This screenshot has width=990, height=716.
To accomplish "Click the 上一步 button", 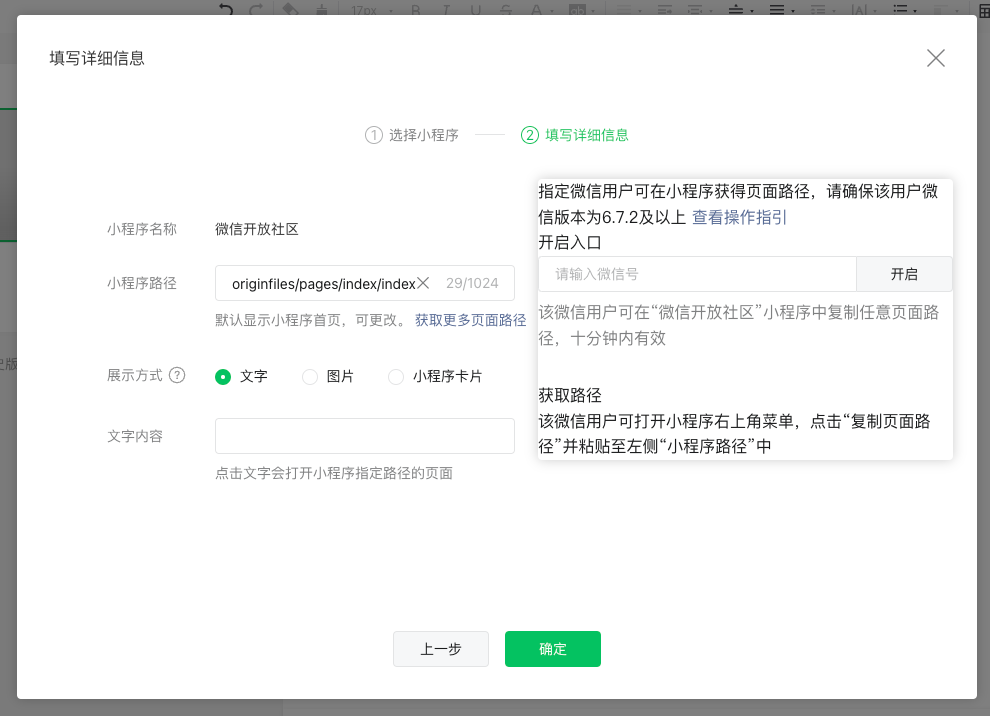I will pyautogui.click(x=441, y=648).
